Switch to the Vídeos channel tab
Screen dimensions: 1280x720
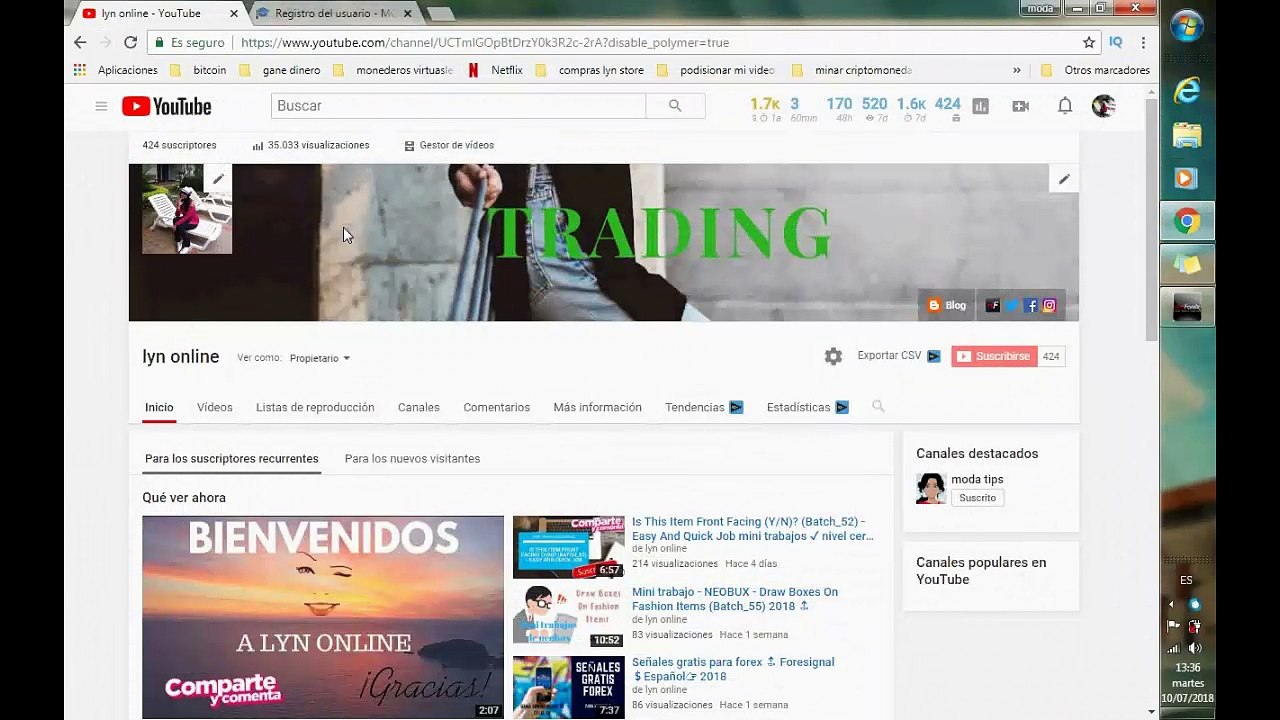coord(214,407)
